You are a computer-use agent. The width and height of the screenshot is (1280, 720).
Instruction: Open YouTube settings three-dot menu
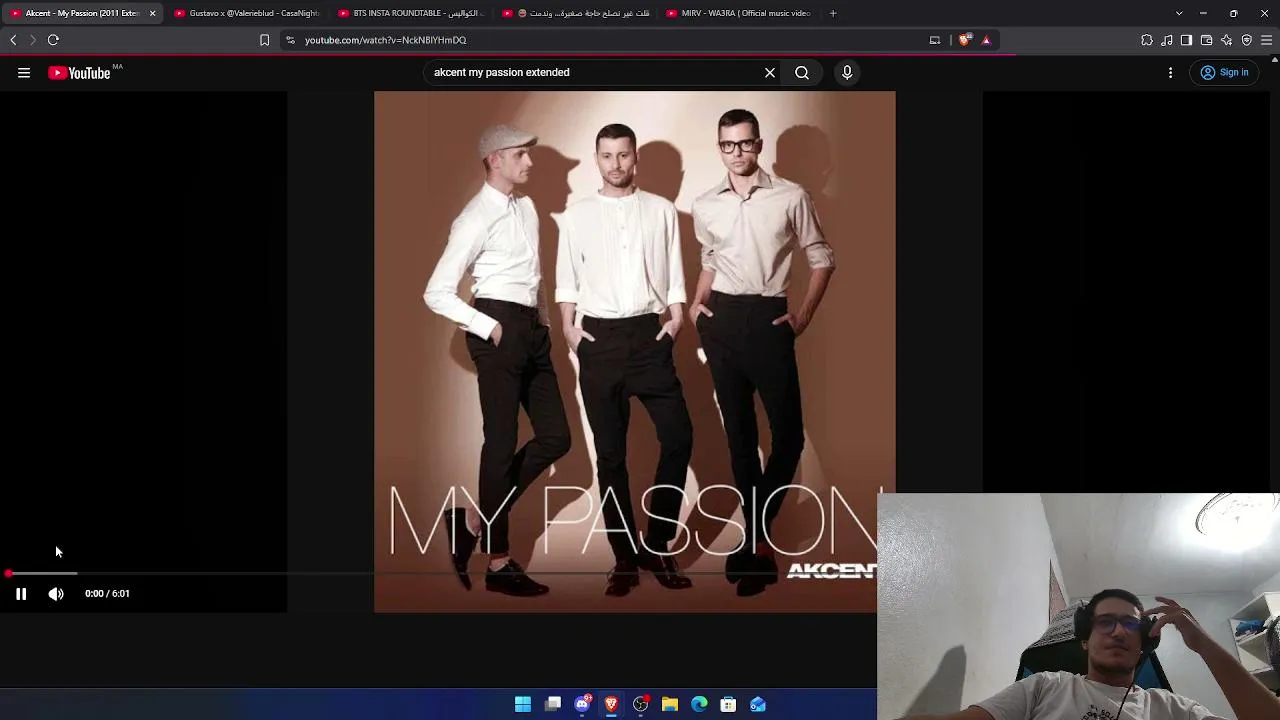(x=1171, y=72)
